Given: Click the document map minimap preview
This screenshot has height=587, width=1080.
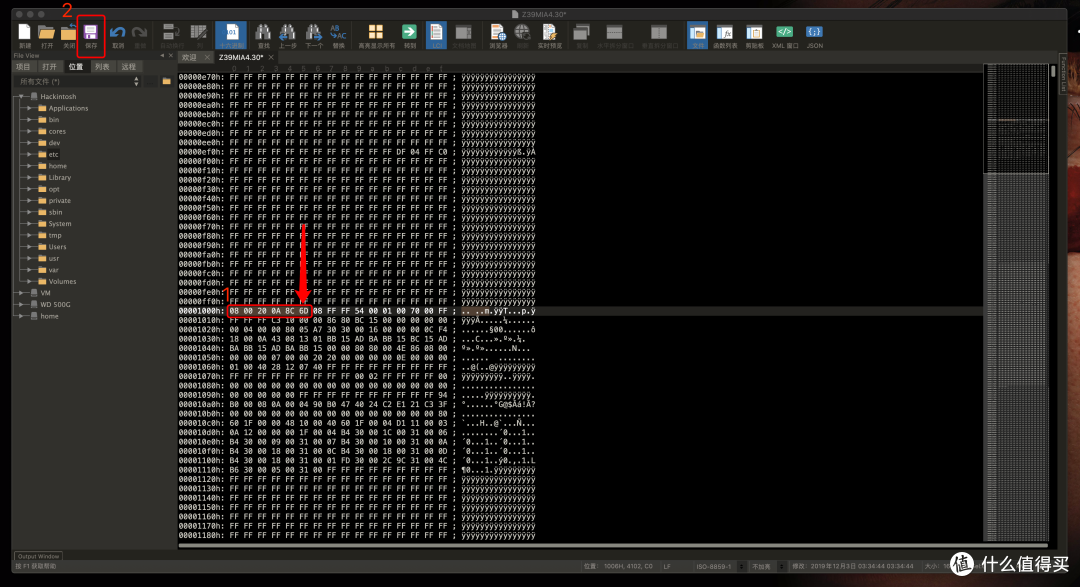Looking at the screenshot, I should point(1016,302).
